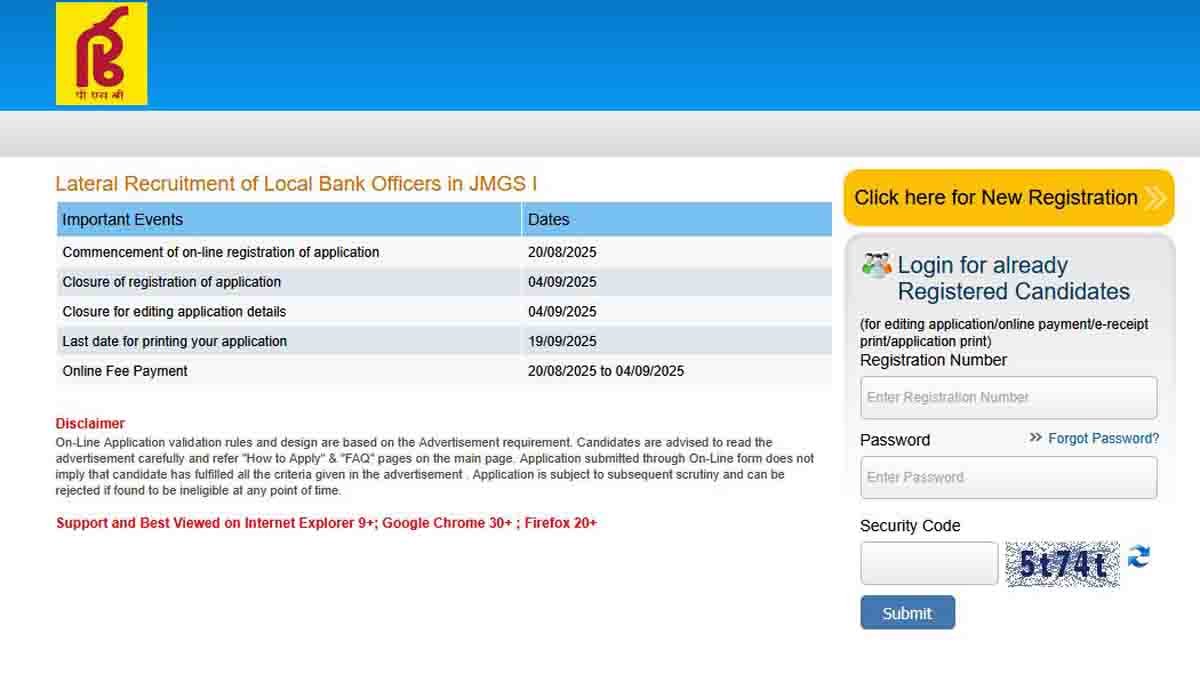Focus the Enter Password field
This screenshot has height=675, width=1200.
[x=1008, y=478]
